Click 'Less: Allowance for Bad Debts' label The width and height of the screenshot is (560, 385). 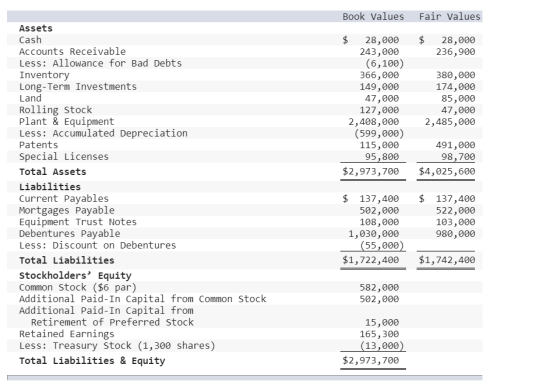click(x=100, y=63)
